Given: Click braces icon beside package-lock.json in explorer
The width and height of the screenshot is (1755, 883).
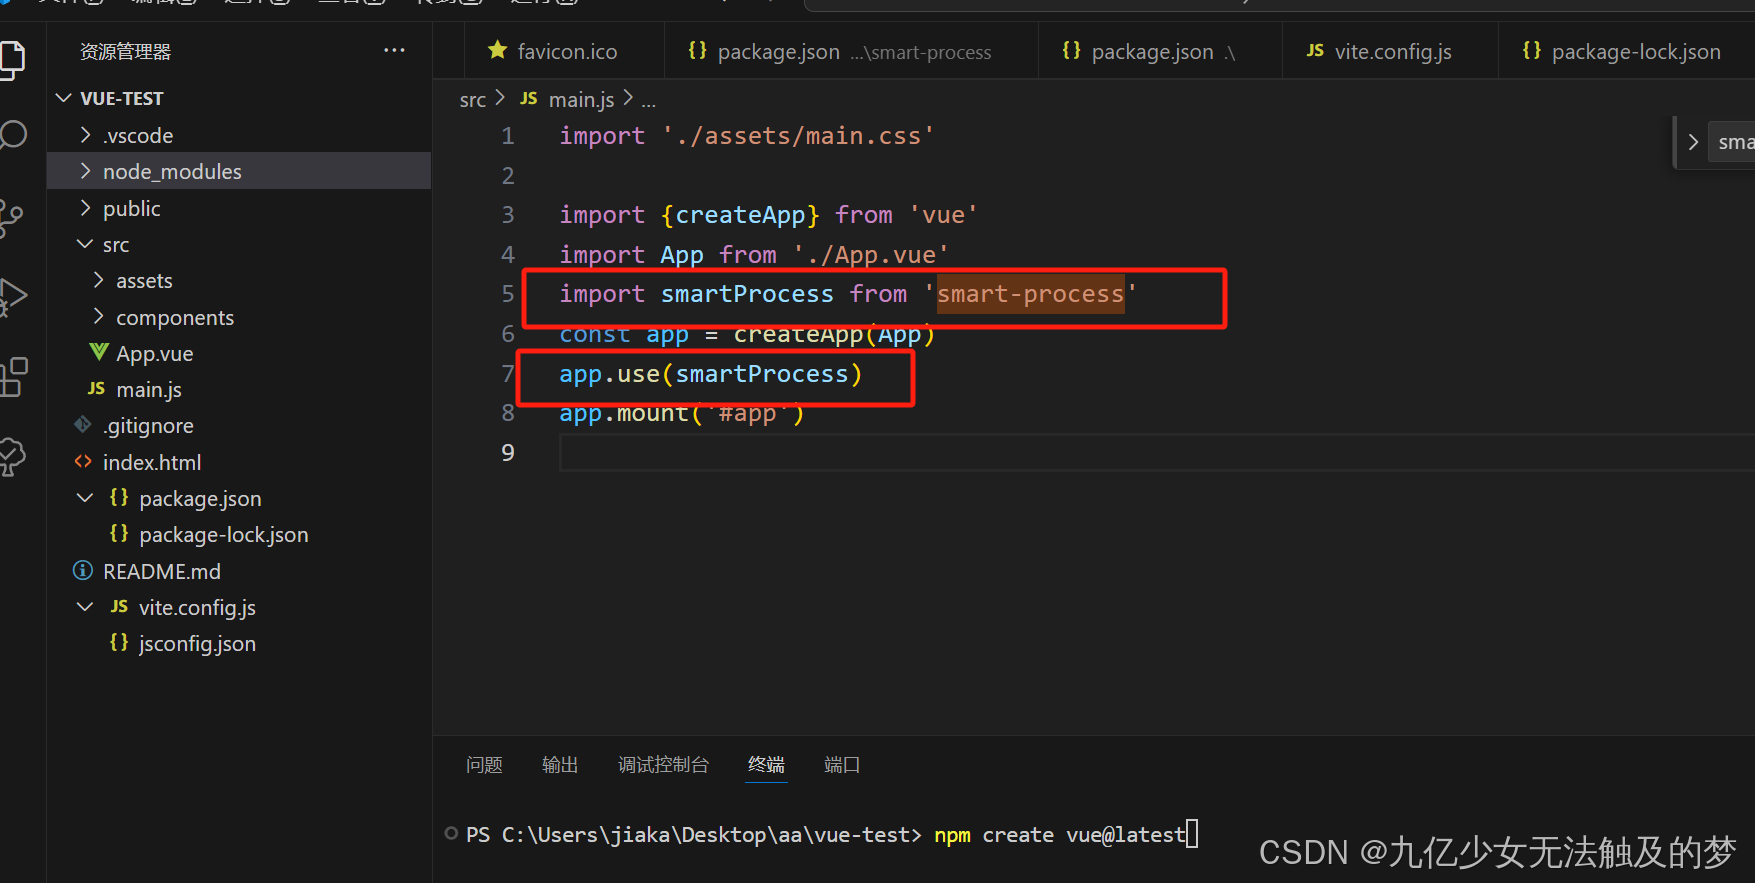Looking at the screenshot, I should pos(119,533).
